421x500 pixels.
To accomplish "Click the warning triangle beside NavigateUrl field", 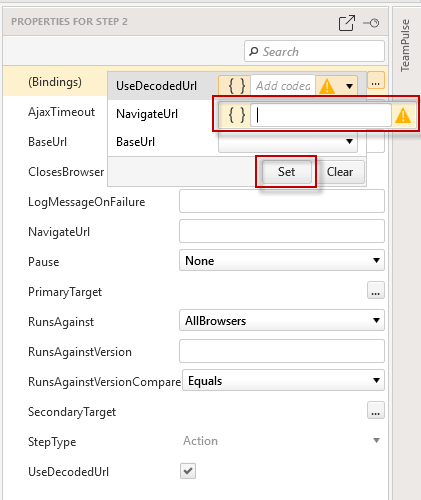I will tap(403, 115).
